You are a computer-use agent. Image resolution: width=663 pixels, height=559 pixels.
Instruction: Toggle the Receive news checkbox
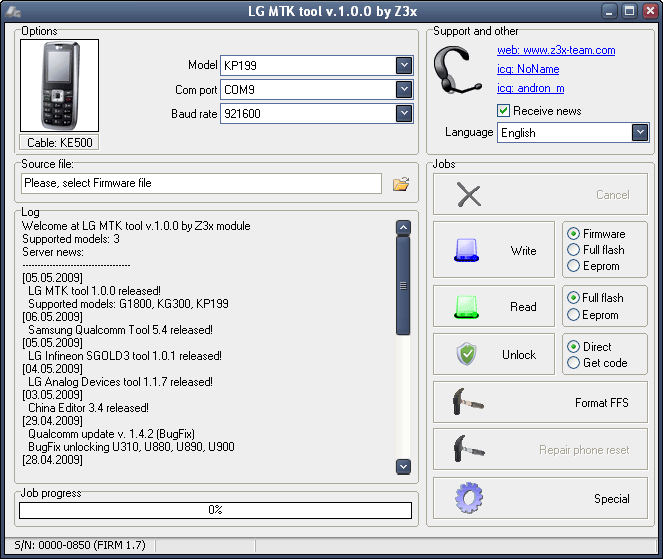click(x=503, y=111)
